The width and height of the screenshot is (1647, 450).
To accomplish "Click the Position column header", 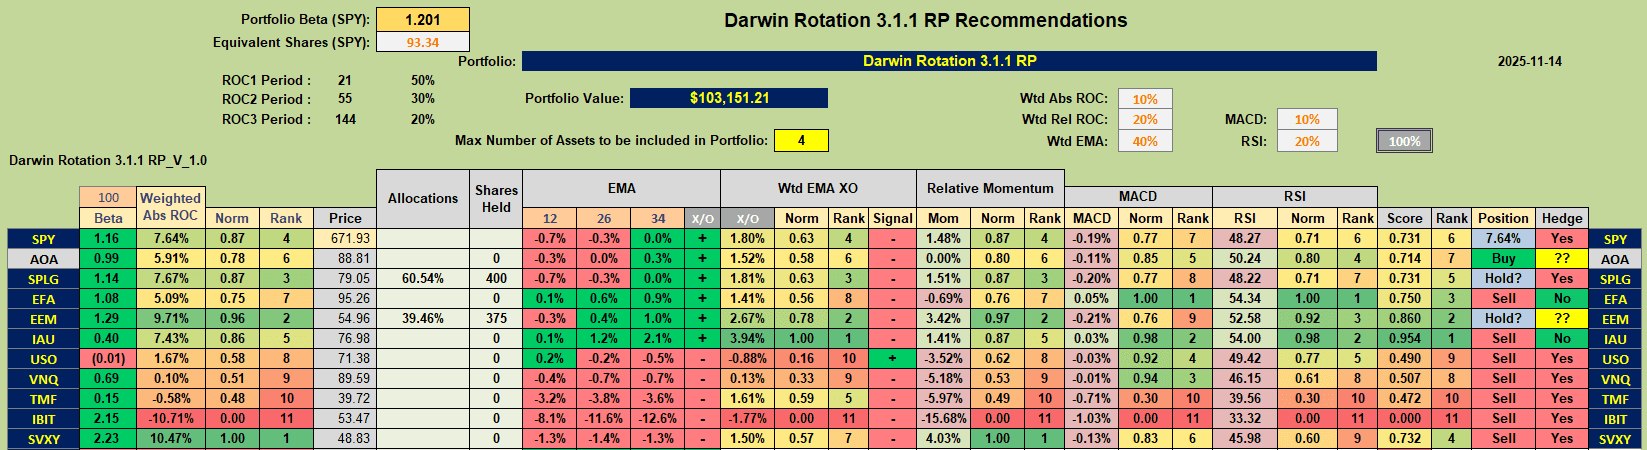I will click(1504, 218).
